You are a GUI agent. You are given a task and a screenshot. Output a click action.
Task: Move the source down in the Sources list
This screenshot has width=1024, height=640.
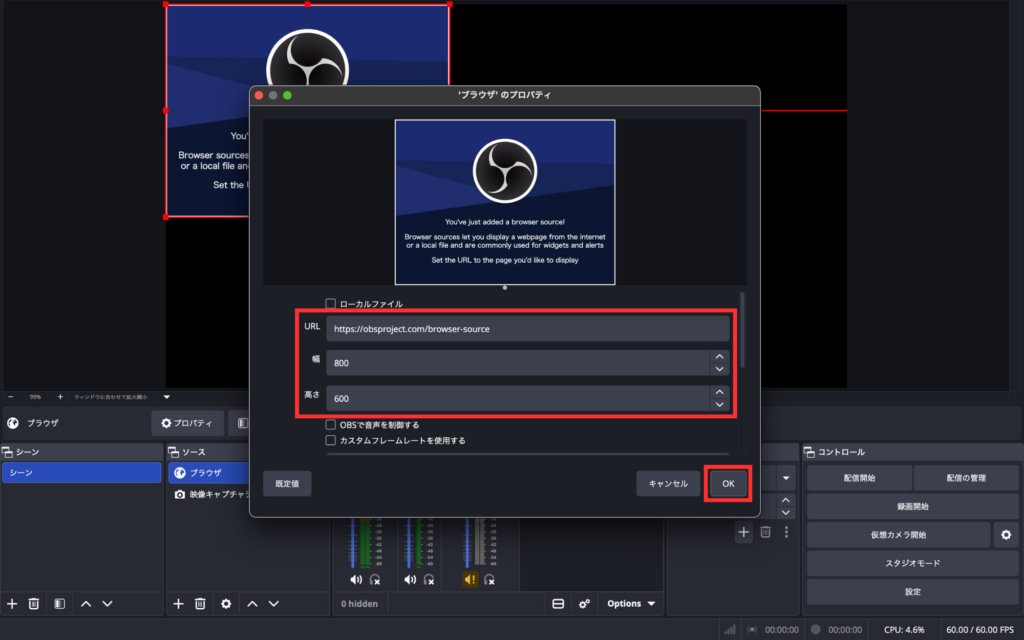[274, 603]
